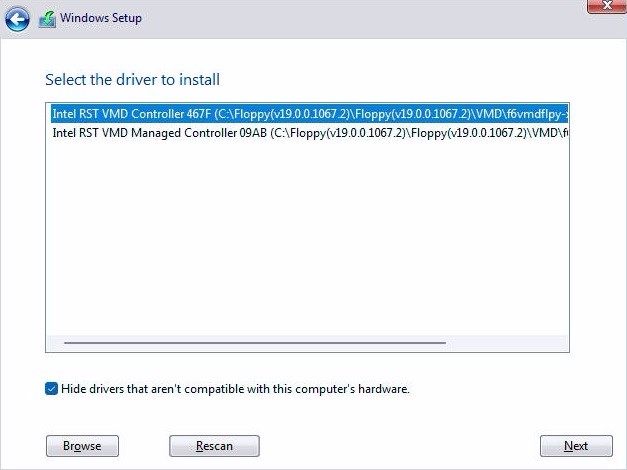Screen dimensions: 627x470
Task: Click the 'Windows Setup' title text
Action: coord(101,18)
